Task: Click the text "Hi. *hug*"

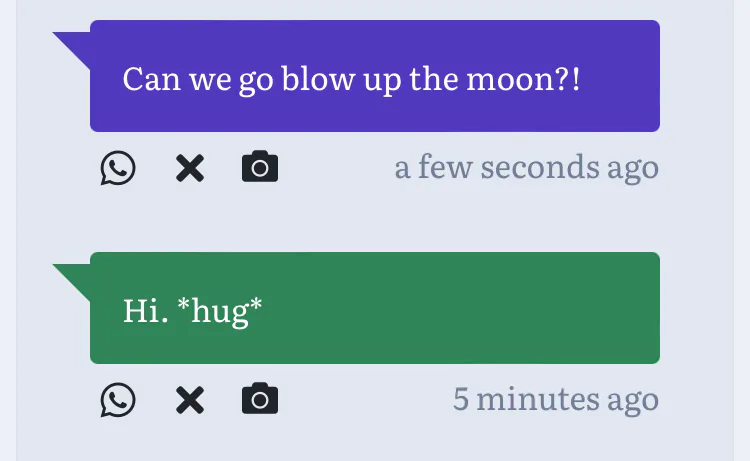Action: (192, 310)
